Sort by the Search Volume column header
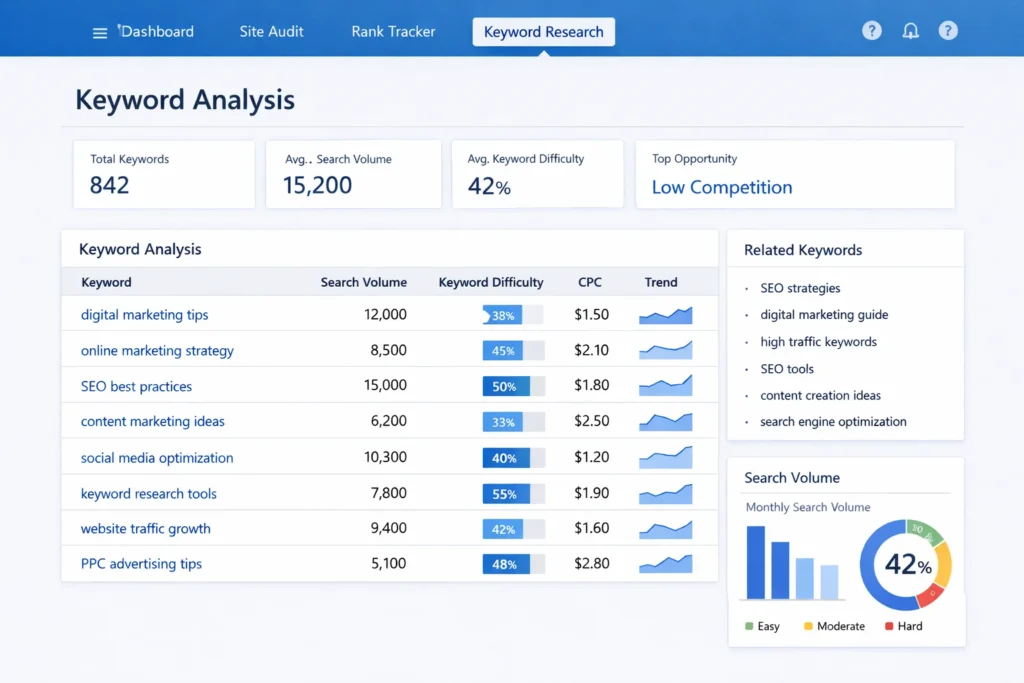Screen dimensions: 1024x683 tap(363, 282)
